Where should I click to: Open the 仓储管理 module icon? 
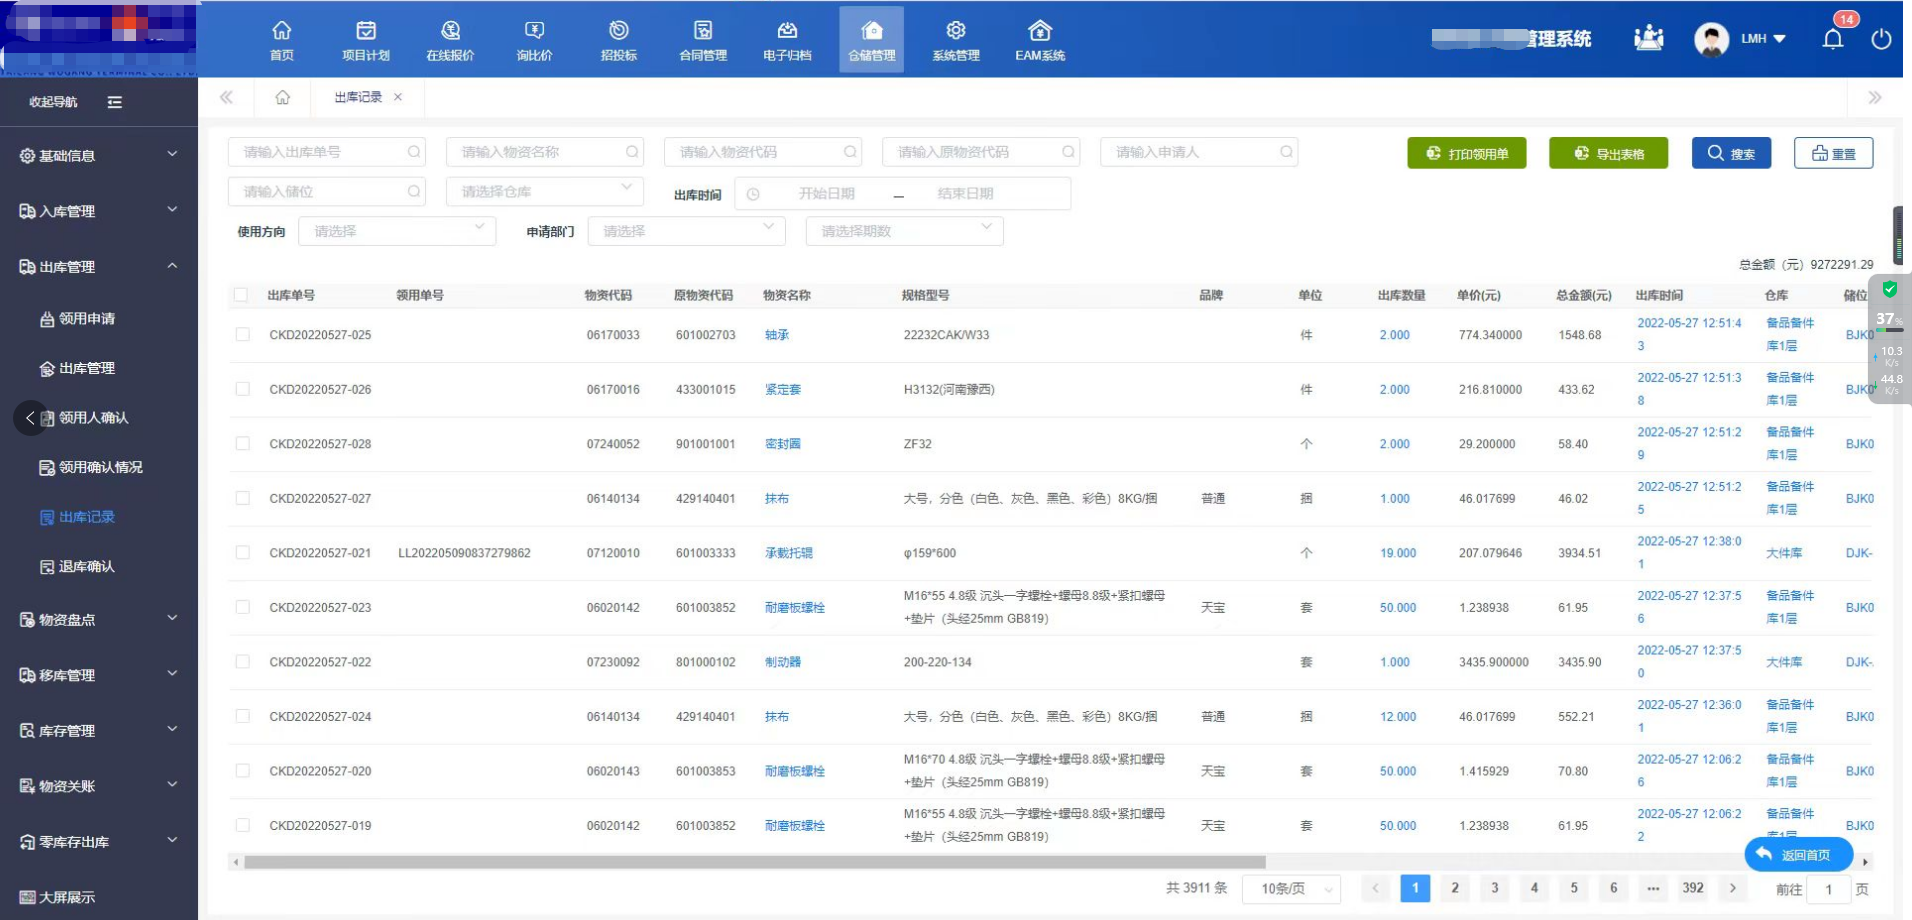pos(872,31)
